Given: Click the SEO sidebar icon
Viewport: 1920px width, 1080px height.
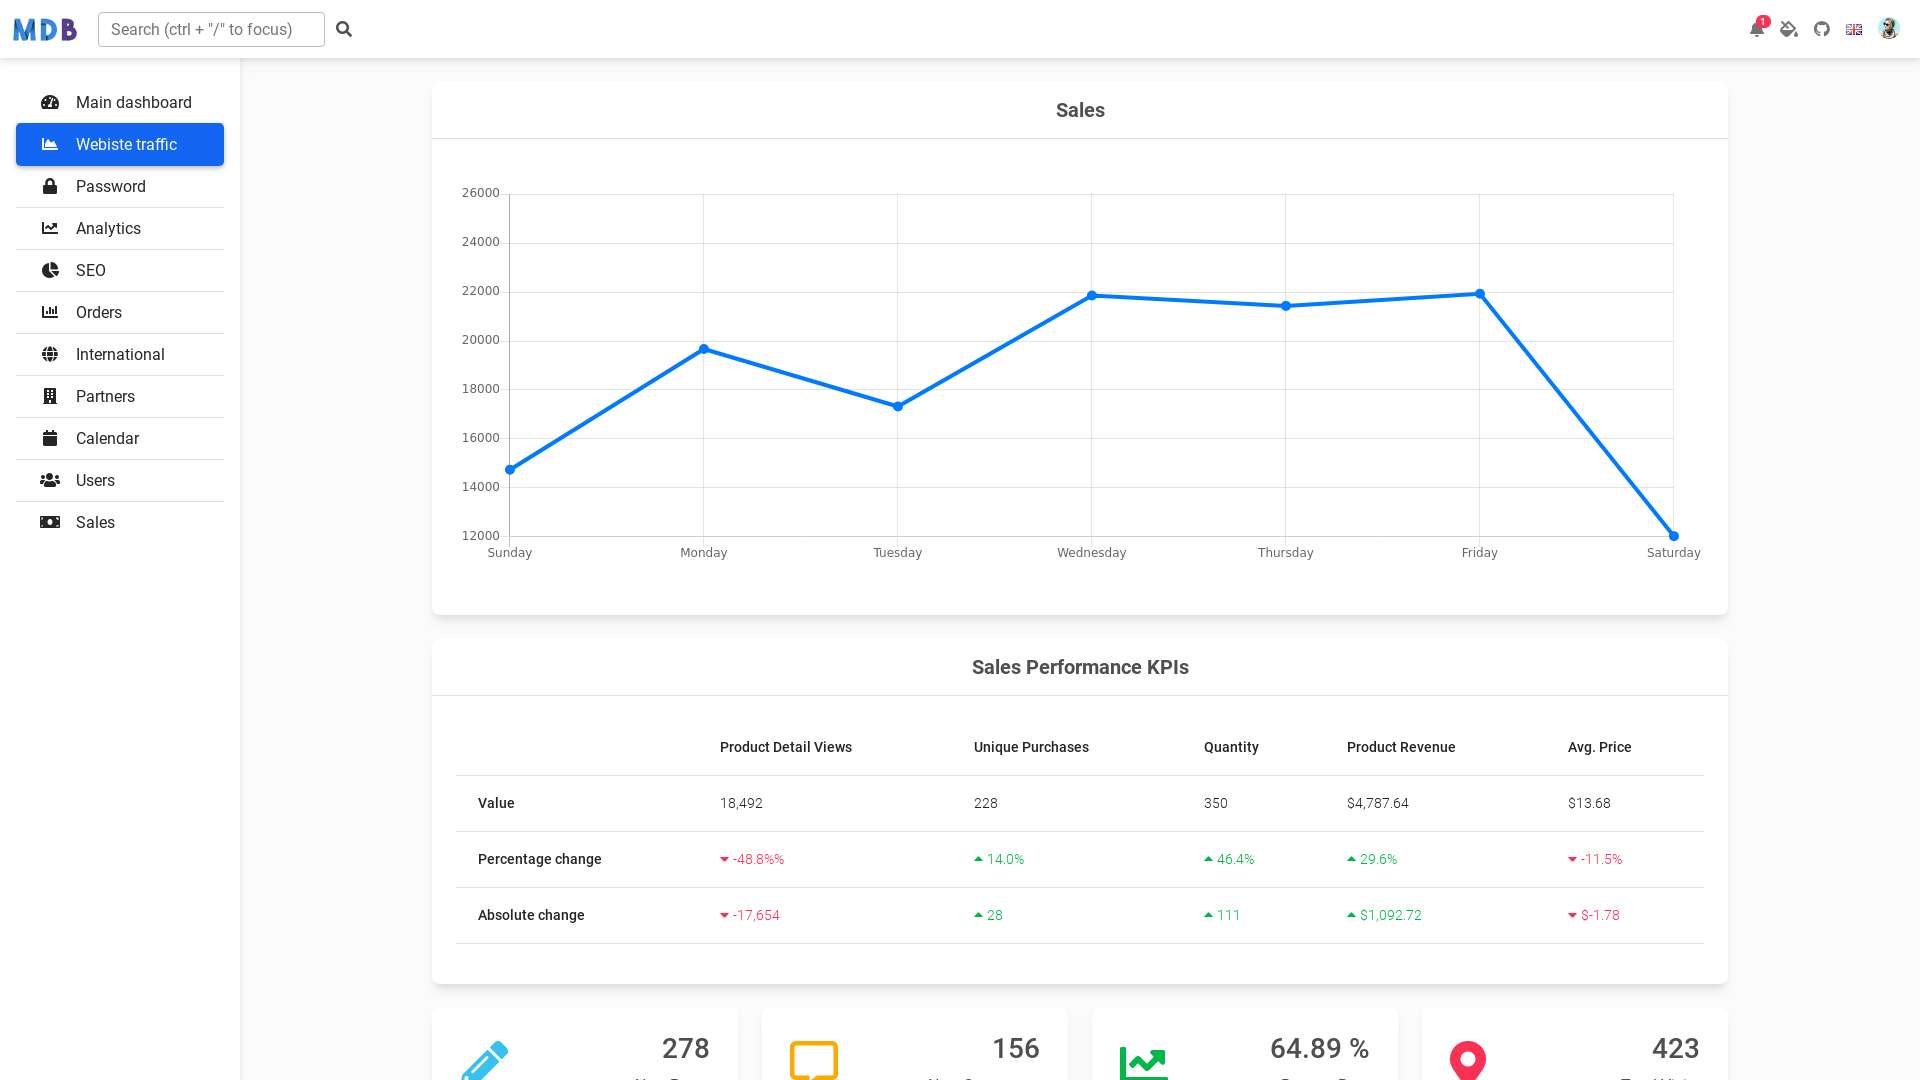Looking at the screenshot, I should click(50, 269).
